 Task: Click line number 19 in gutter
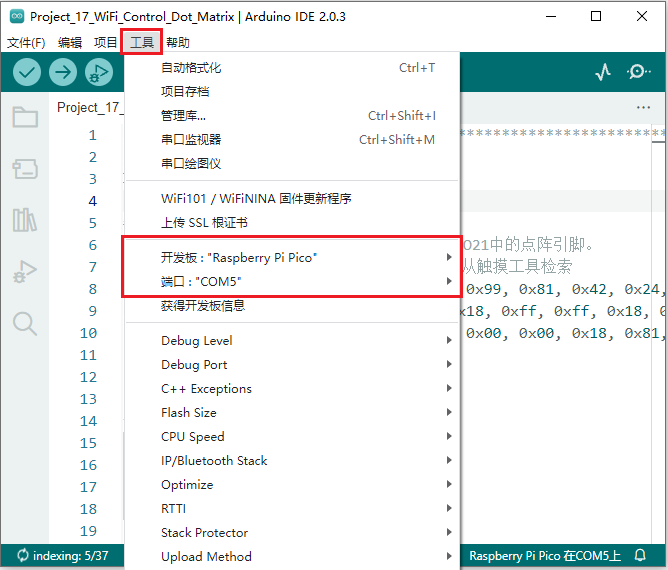click(89, 531)
